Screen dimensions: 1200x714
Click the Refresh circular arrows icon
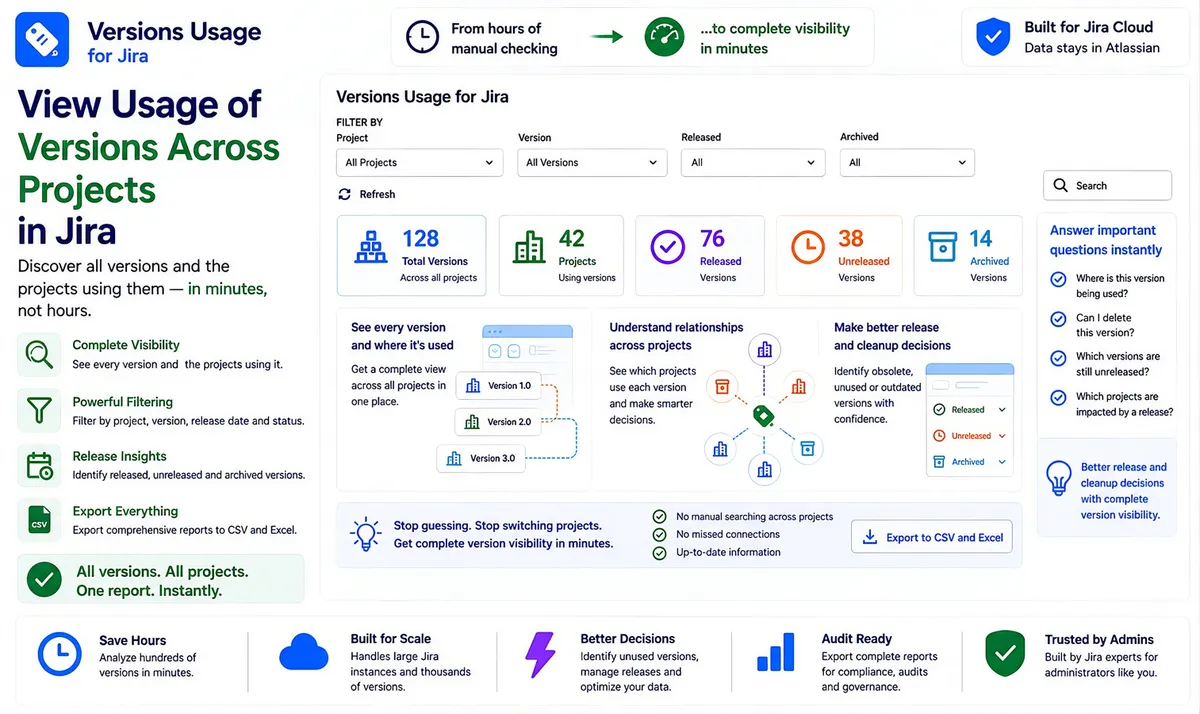pyautogui.click(x=345, y=194)
